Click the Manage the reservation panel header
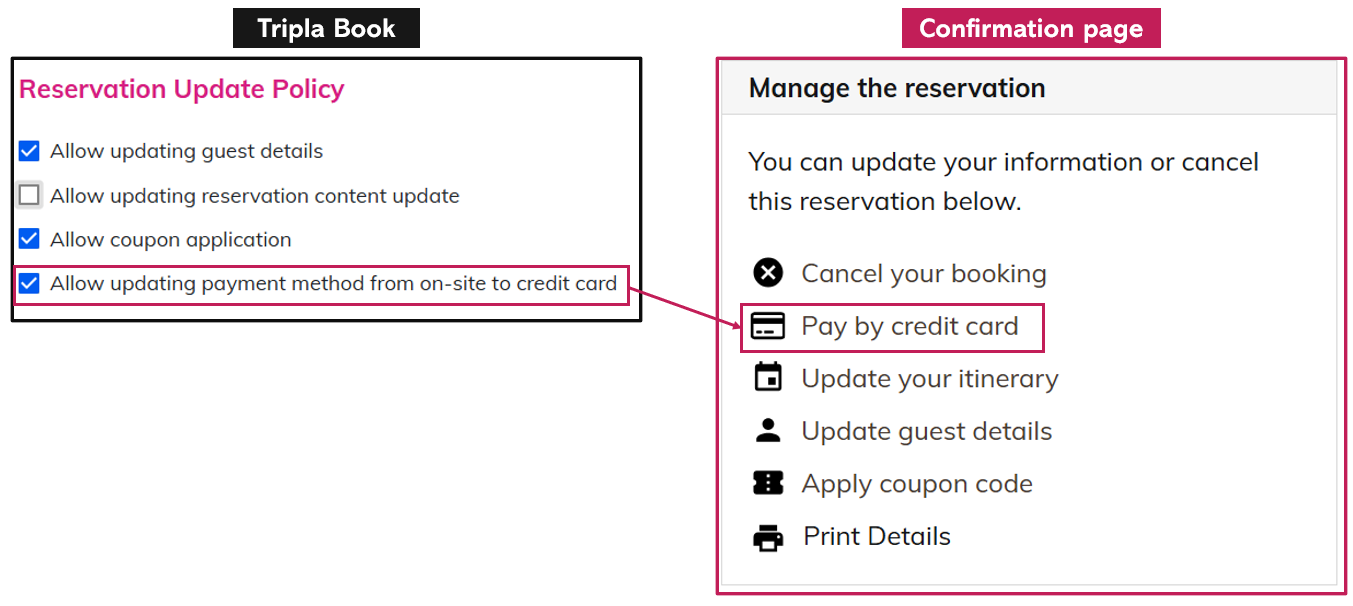 point(896,88)
